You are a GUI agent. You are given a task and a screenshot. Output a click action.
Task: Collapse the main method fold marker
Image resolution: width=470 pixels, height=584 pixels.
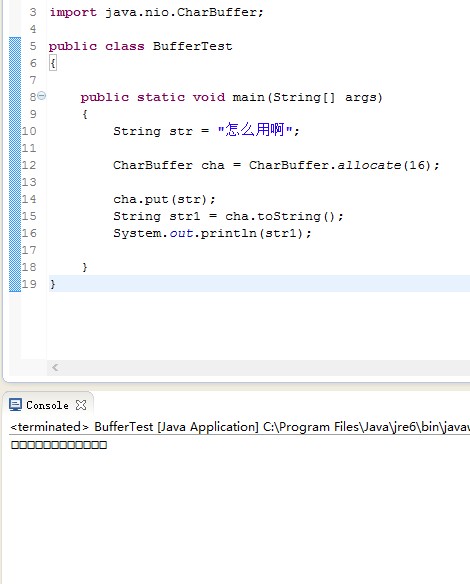[x=42, y=96]
